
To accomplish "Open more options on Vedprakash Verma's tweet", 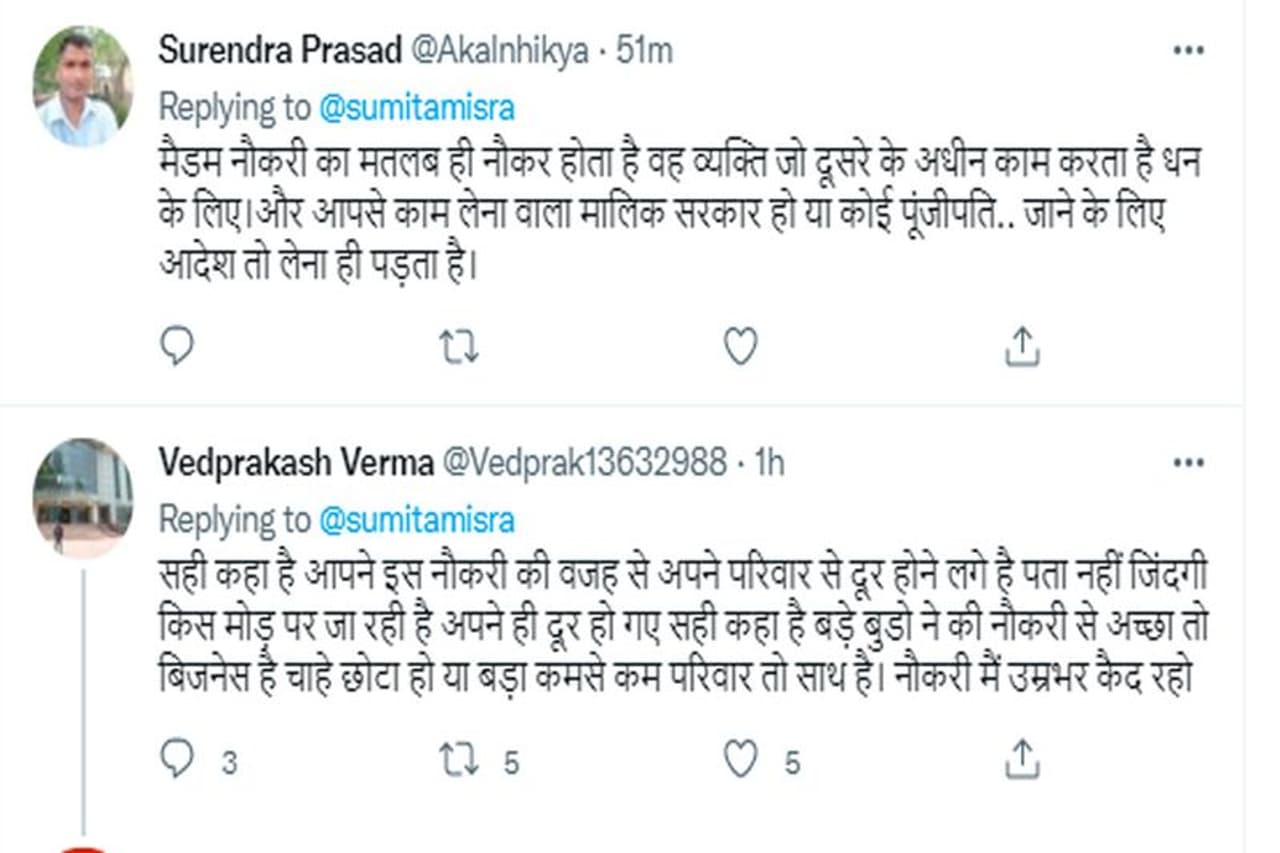I will point(1188,463).
